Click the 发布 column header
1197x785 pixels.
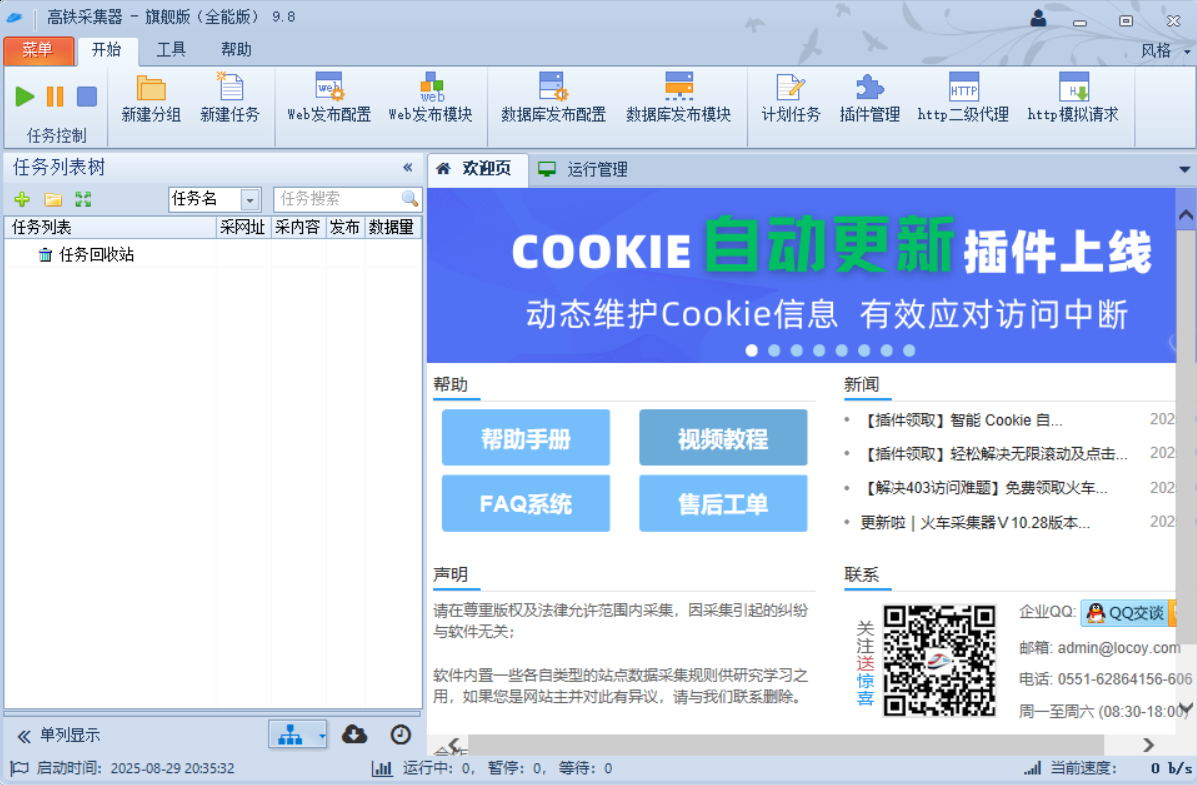pyautogui.click(x=344, y=228)
